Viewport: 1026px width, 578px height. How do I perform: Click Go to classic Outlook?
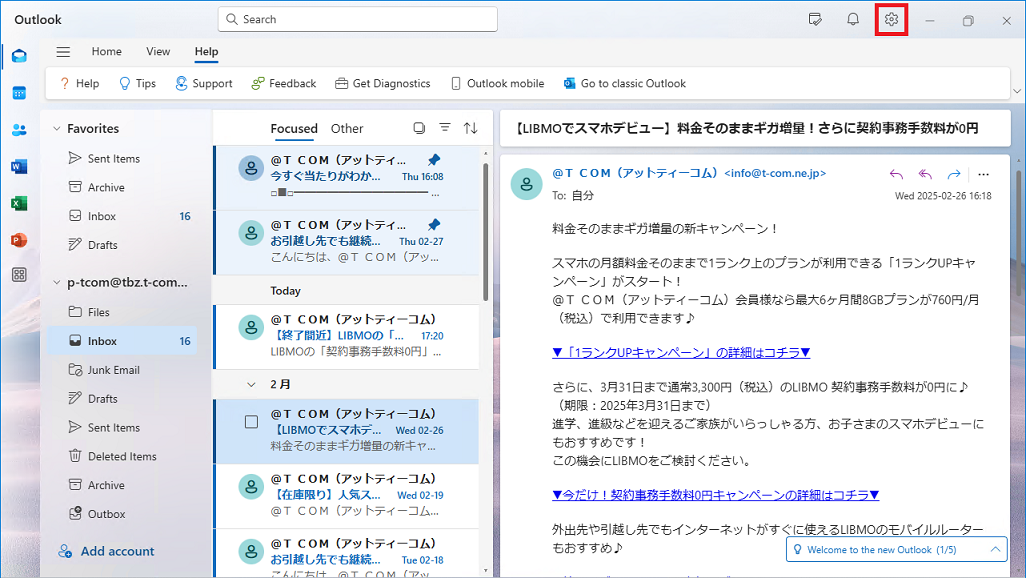click(x=624, y=84)
